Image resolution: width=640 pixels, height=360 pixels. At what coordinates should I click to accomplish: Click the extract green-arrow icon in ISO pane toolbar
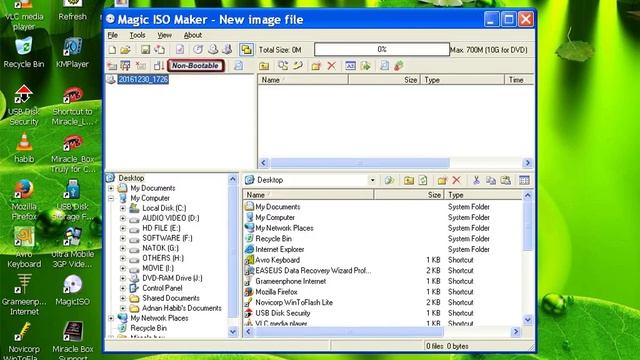tap(365, 66)
